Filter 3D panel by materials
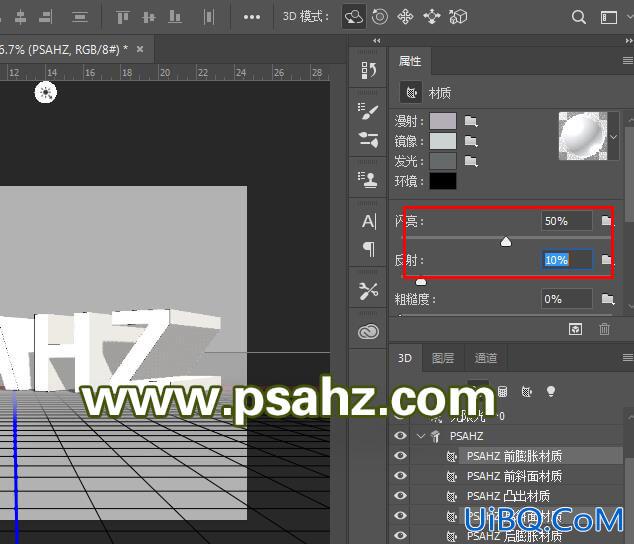Screen dimensions: 634x544 [x=526, y=391]
